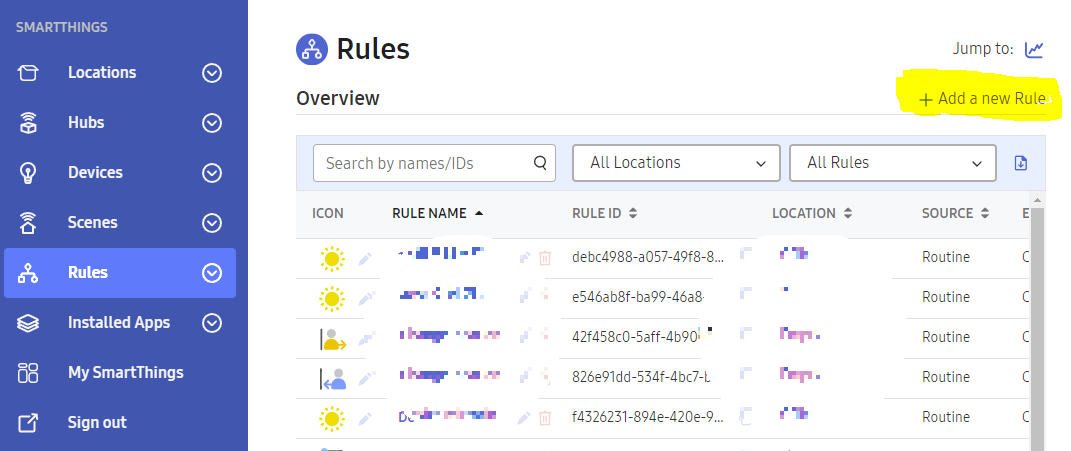Sort by RULE NAME column
1071x451 pixels.
coord(437,213)
